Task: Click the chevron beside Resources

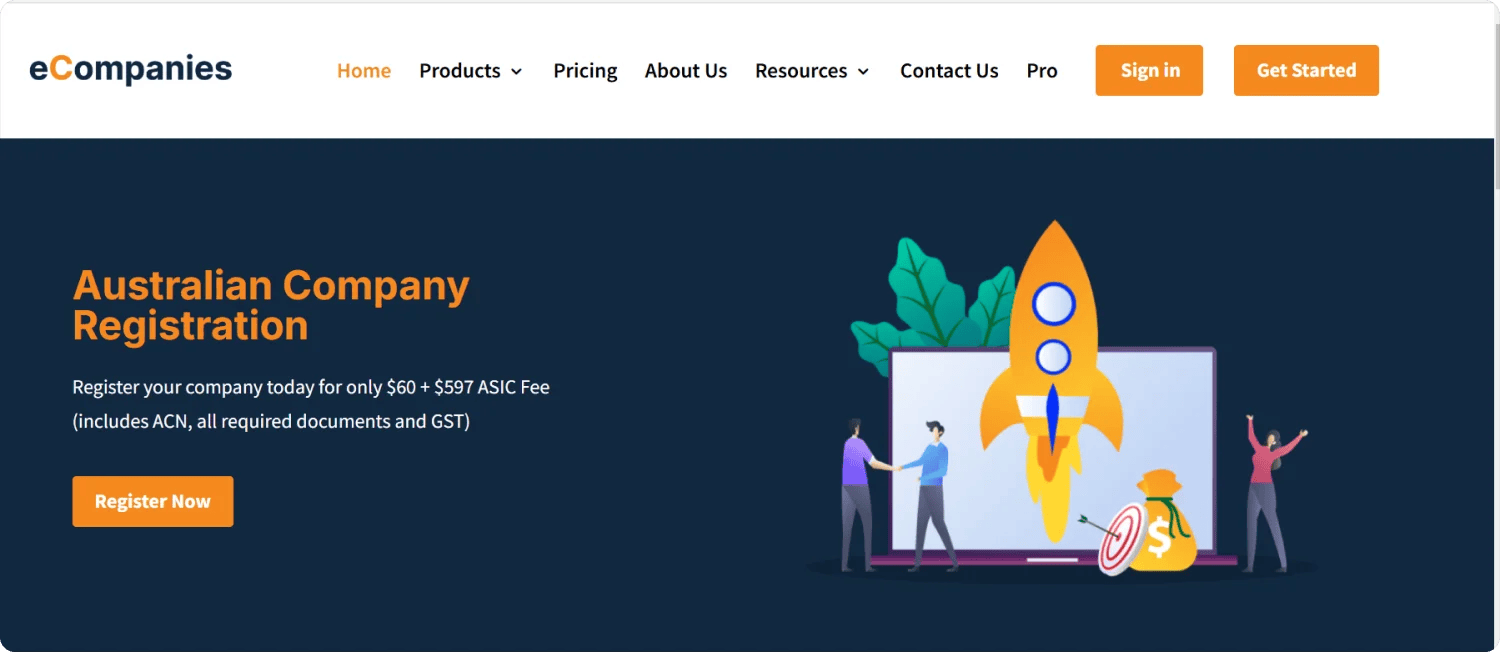Action: (x=863, y=72)
